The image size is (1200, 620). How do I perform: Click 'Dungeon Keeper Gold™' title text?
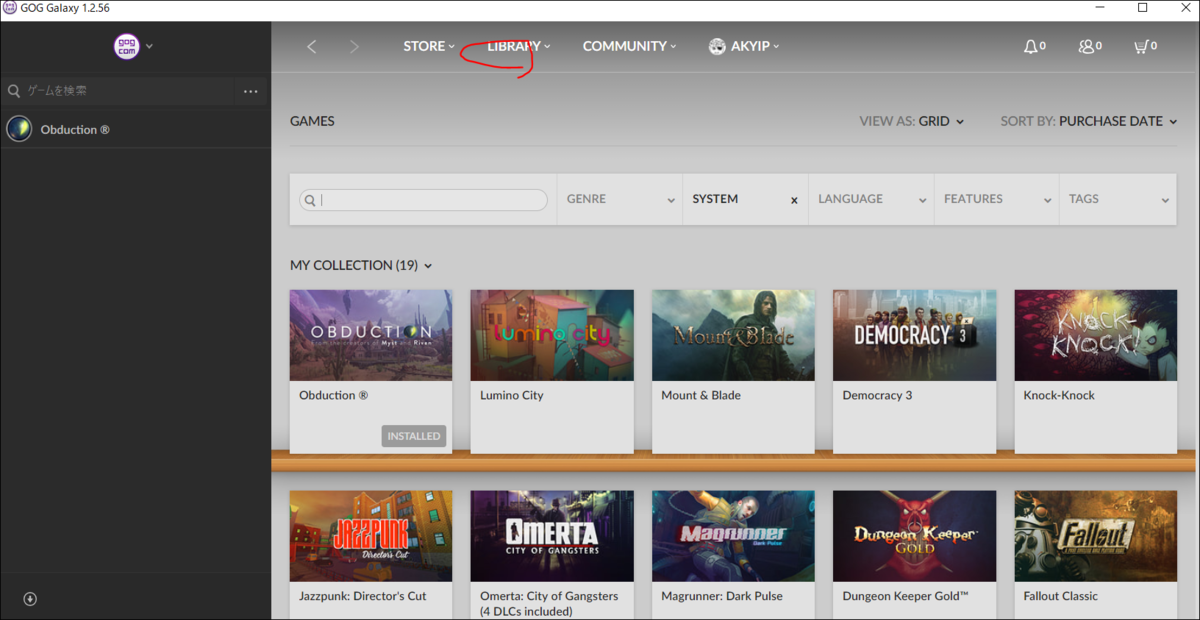click(906, 596)
